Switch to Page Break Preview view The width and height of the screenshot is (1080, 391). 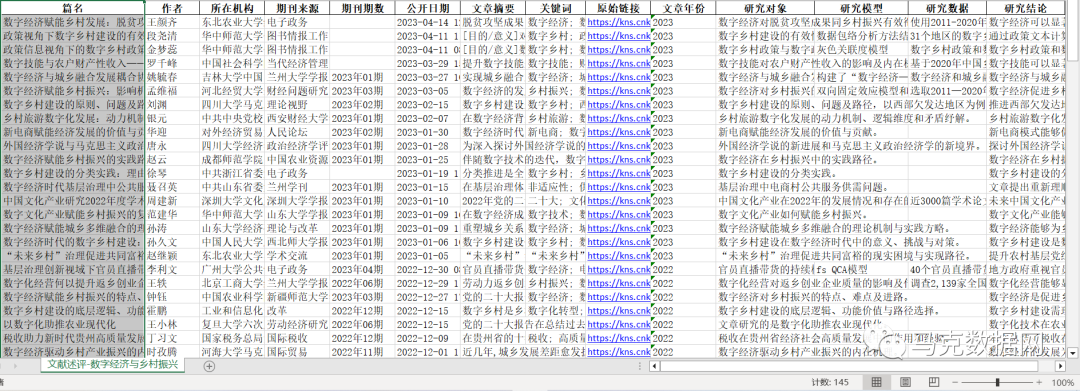coord(934,381)
